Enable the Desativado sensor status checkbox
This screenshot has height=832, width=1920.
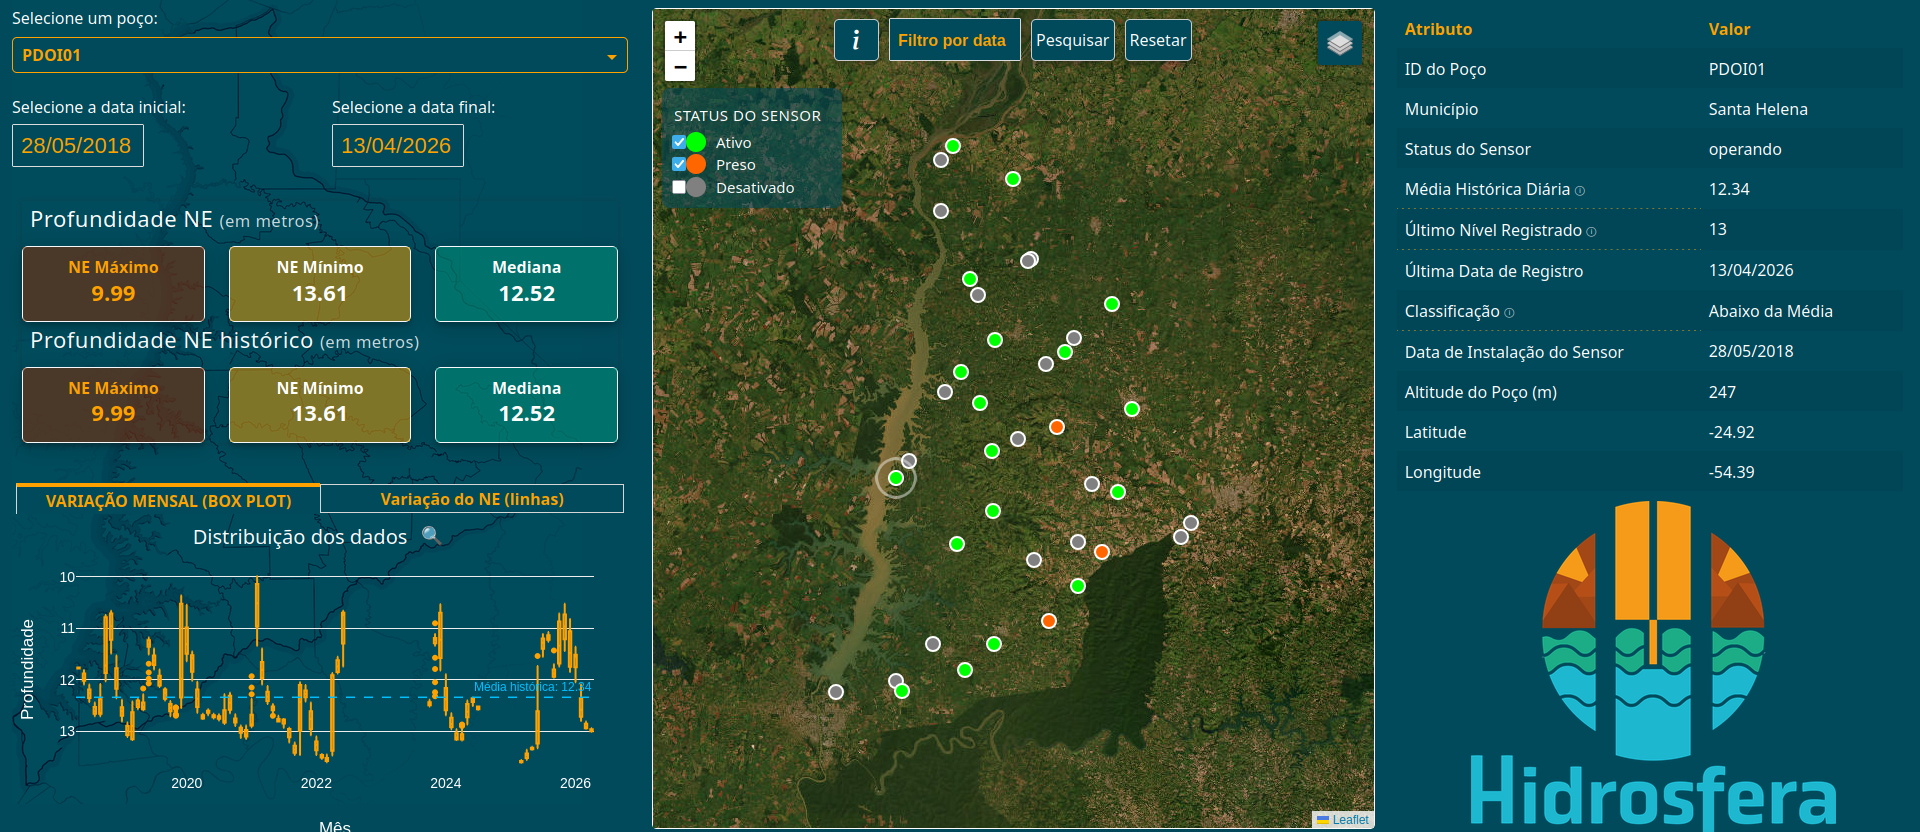[679, 187]
